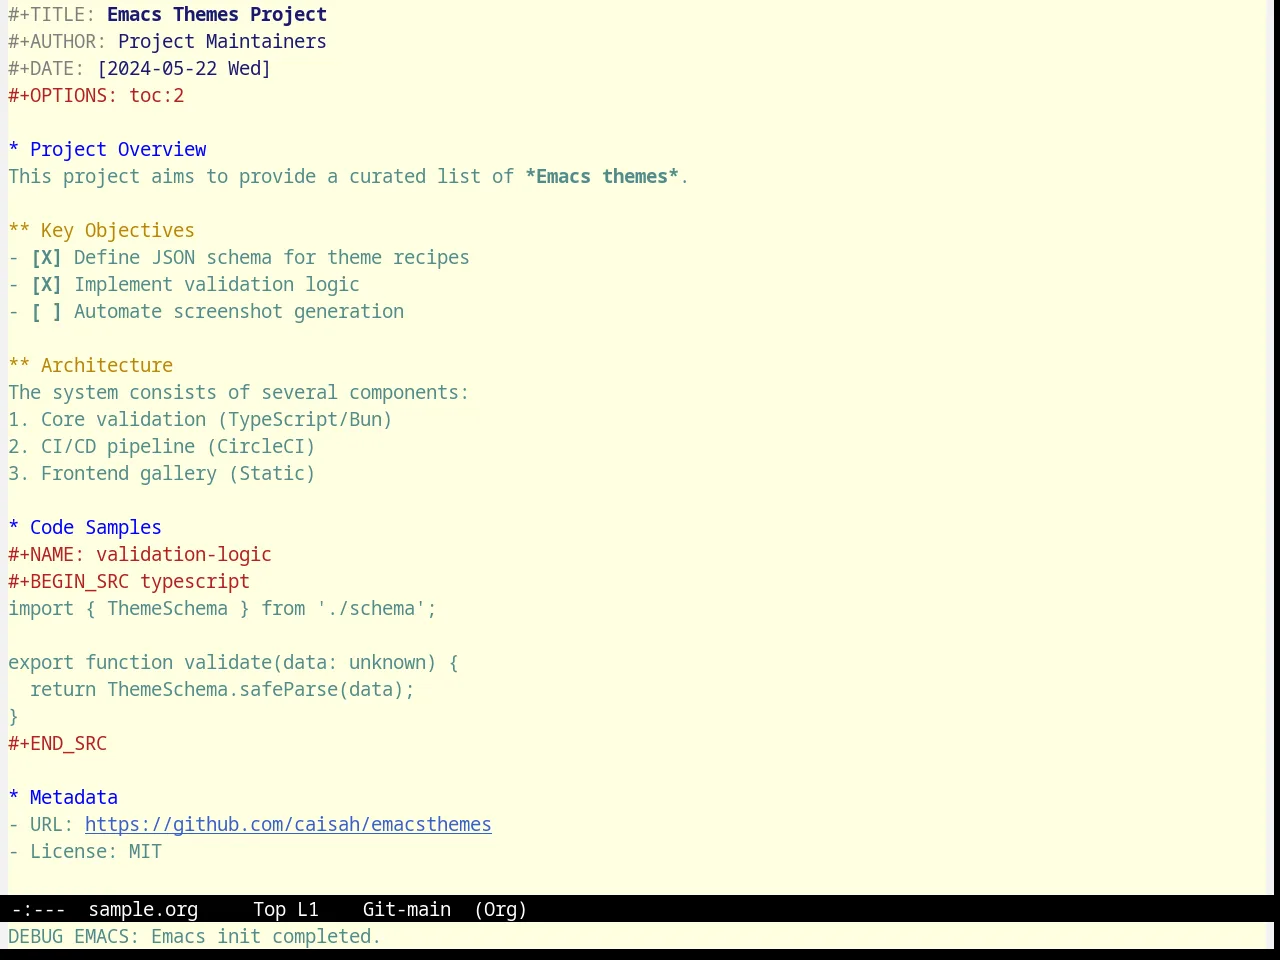Click the Architecture heading text
Viewport: 1280px width, 960px height.
tap(107, 365)
